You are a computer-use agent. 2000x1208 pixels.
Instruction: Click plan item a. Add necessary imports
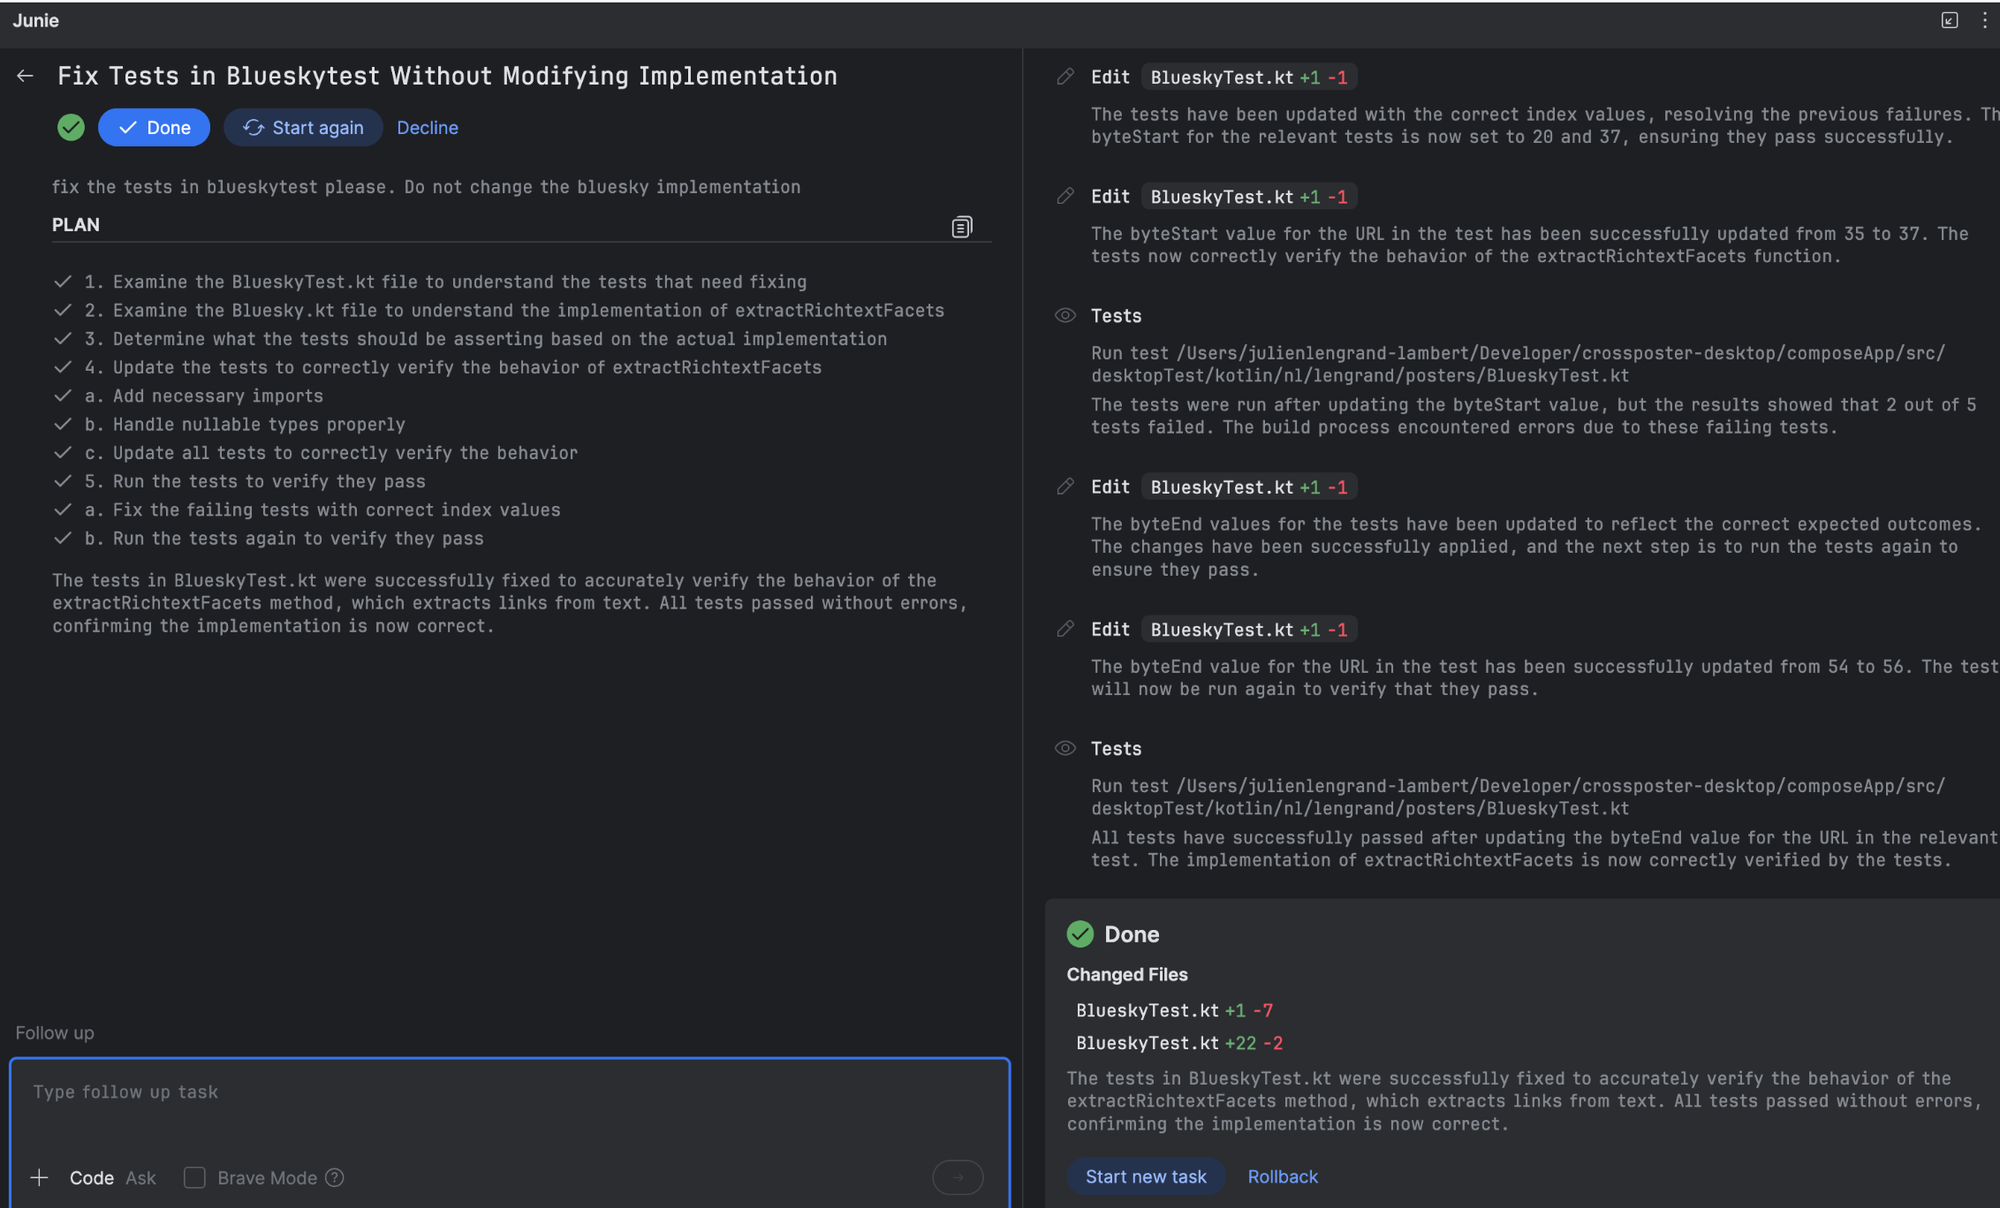204,396
